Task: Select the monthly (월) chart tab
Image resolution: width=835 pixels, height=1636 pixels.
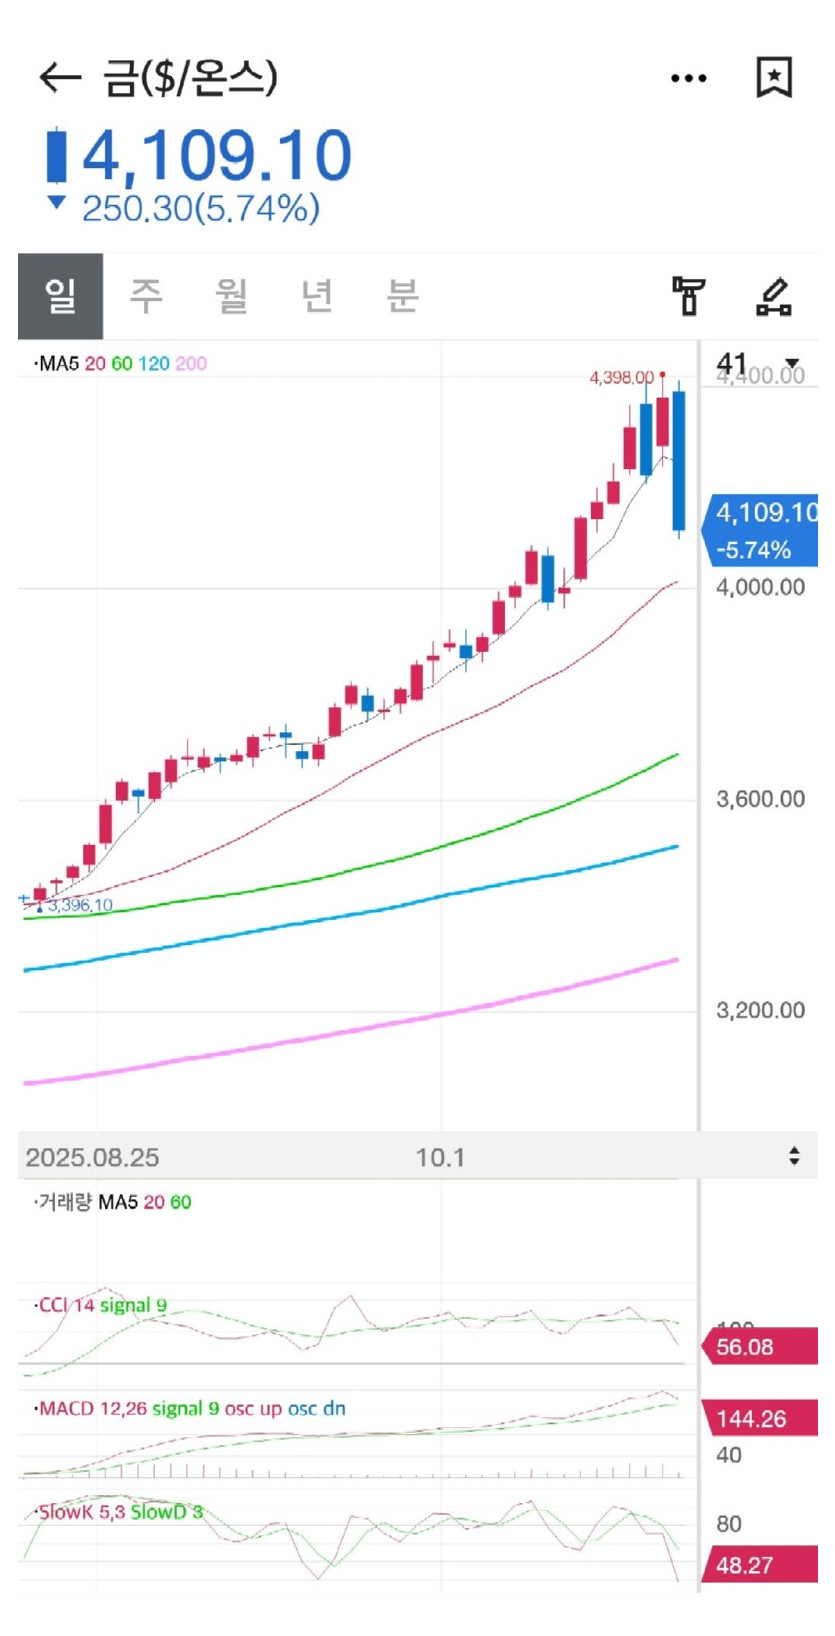Action: click(232, 296)
